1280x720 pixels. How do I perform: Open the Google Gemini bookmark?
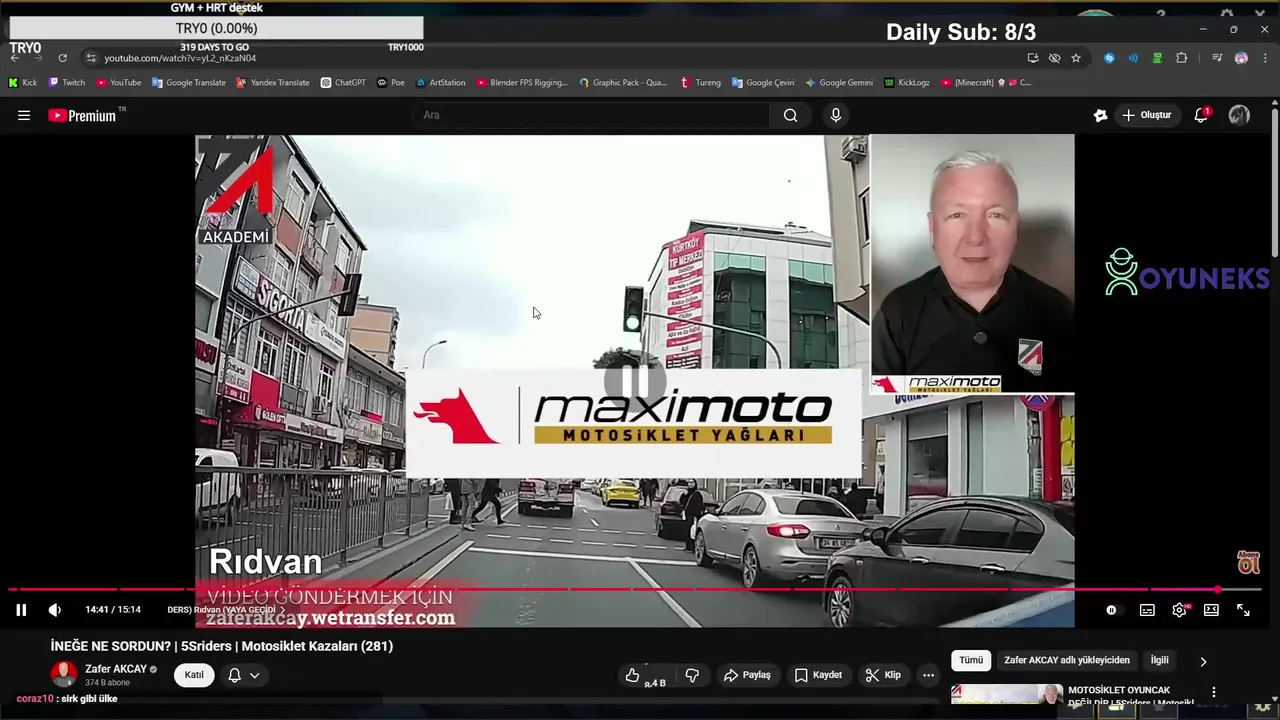tap(839, 83)
